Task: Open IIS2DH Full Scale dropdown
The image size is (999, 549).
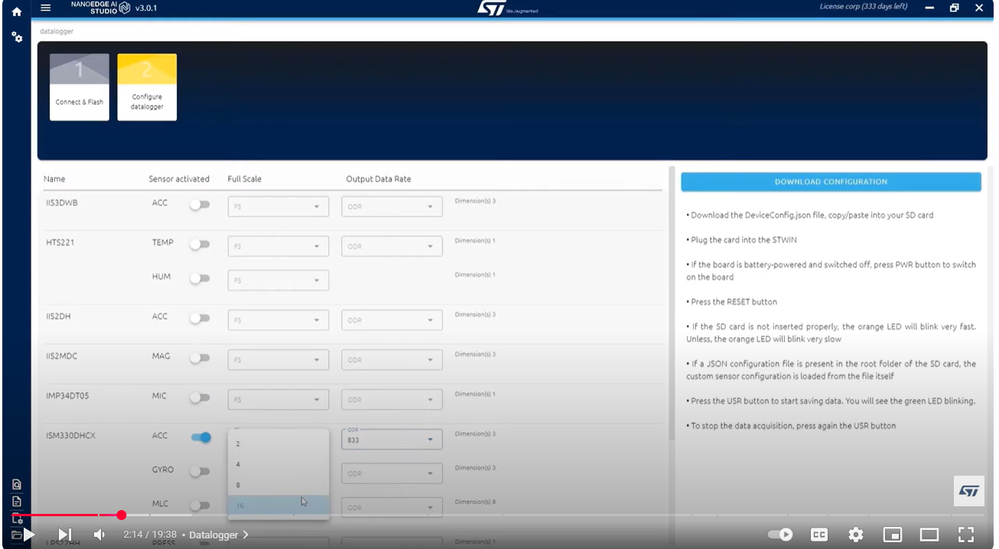Action: tap(278, 320)
